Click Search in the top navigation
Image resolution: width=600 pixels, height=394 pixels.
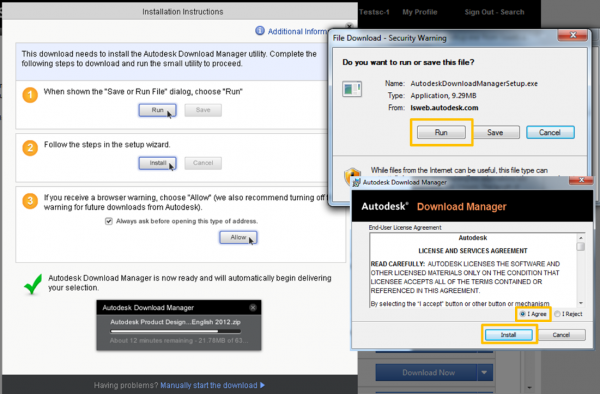point(512,12)
